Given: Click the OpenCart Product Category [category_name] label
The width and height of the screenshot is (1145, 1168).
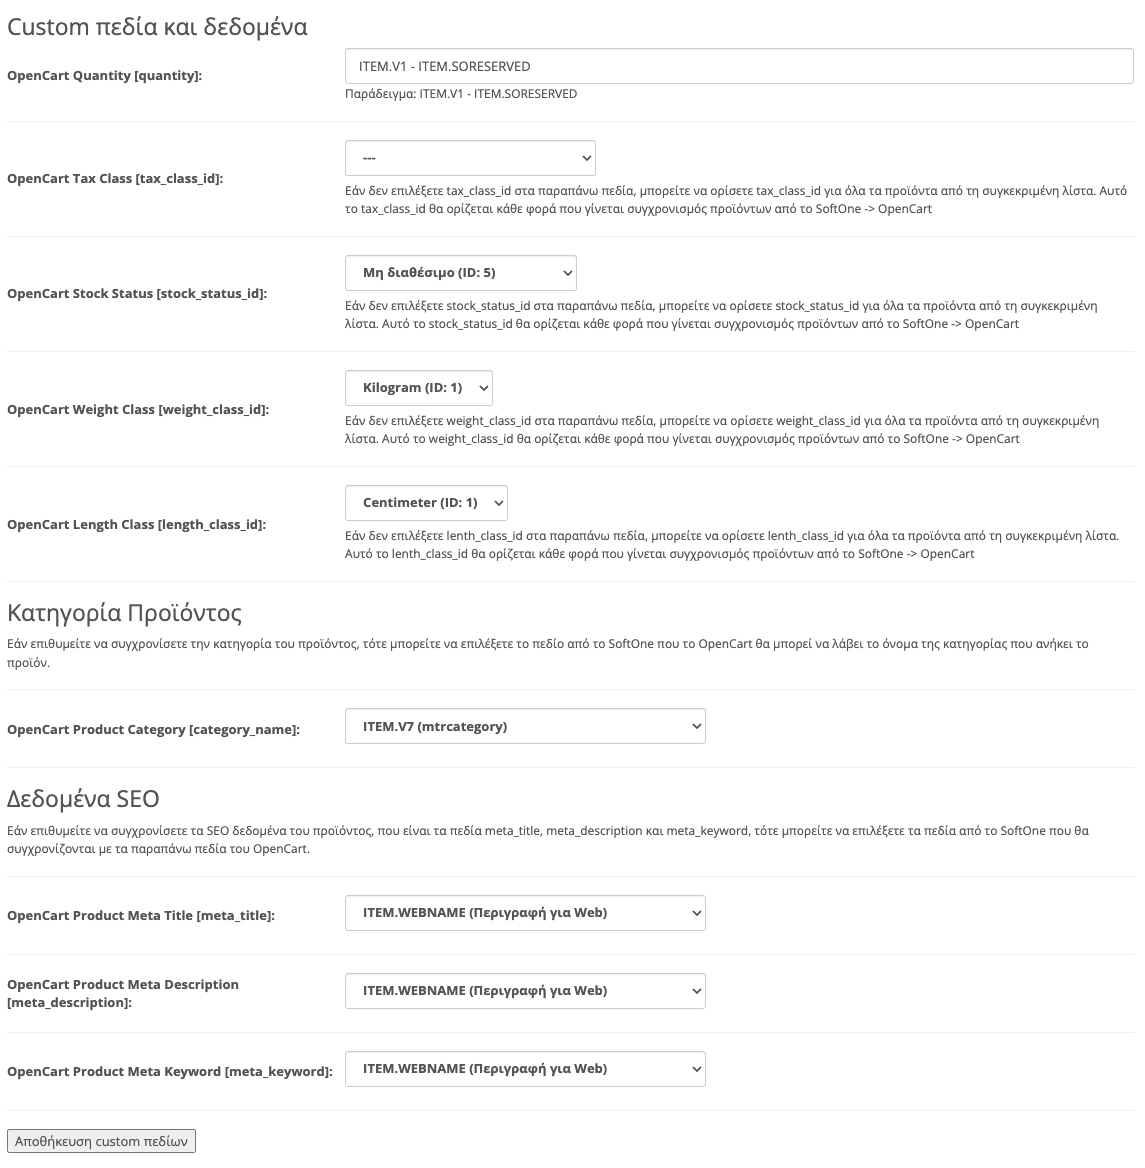Looking at the screenshot, I should tap(153, 730).
